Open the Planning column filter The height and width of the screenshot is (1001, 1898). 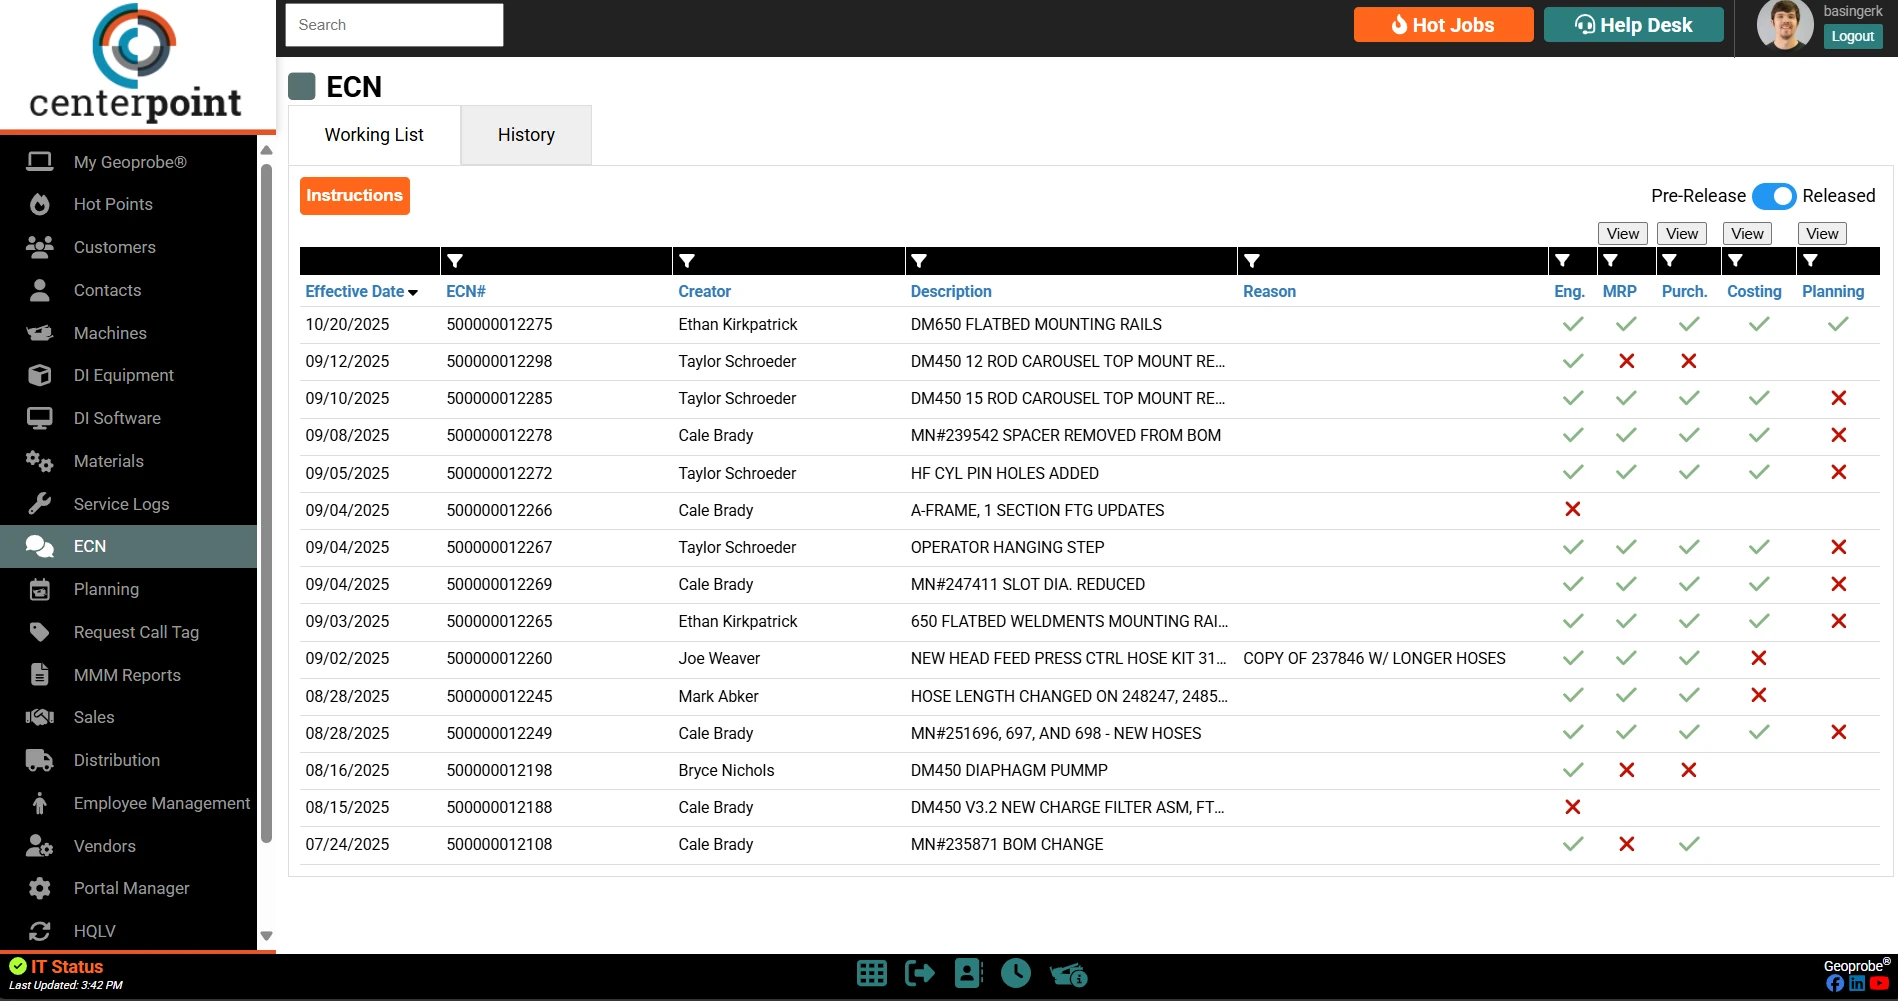click(1810, 261)
